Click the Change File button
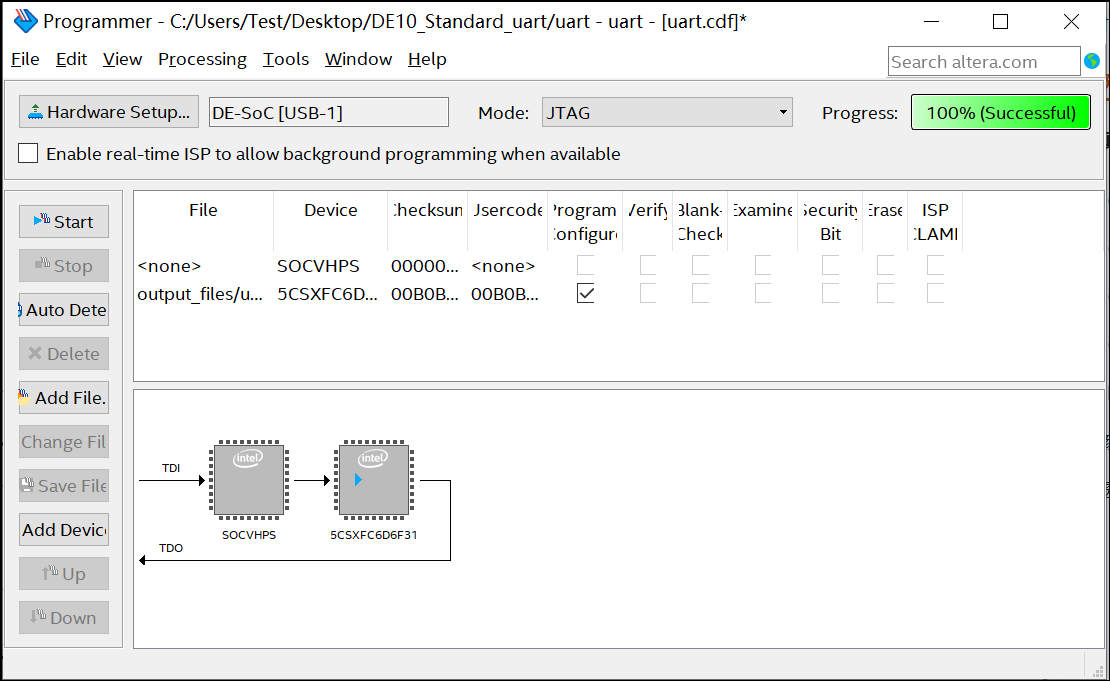This screenshot has height=681, width=1110. [x=64, y=442]
